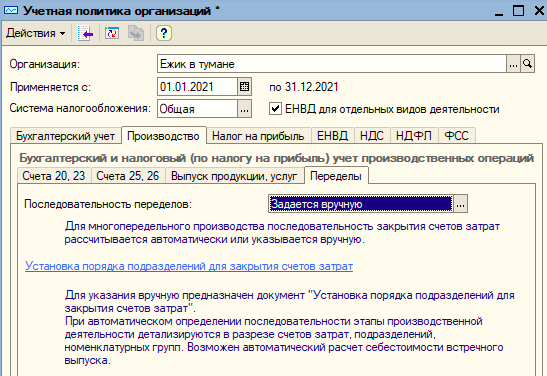Click the magnifier icon next to organization
Screen dimensions: 547x376
tap(527, 64)
